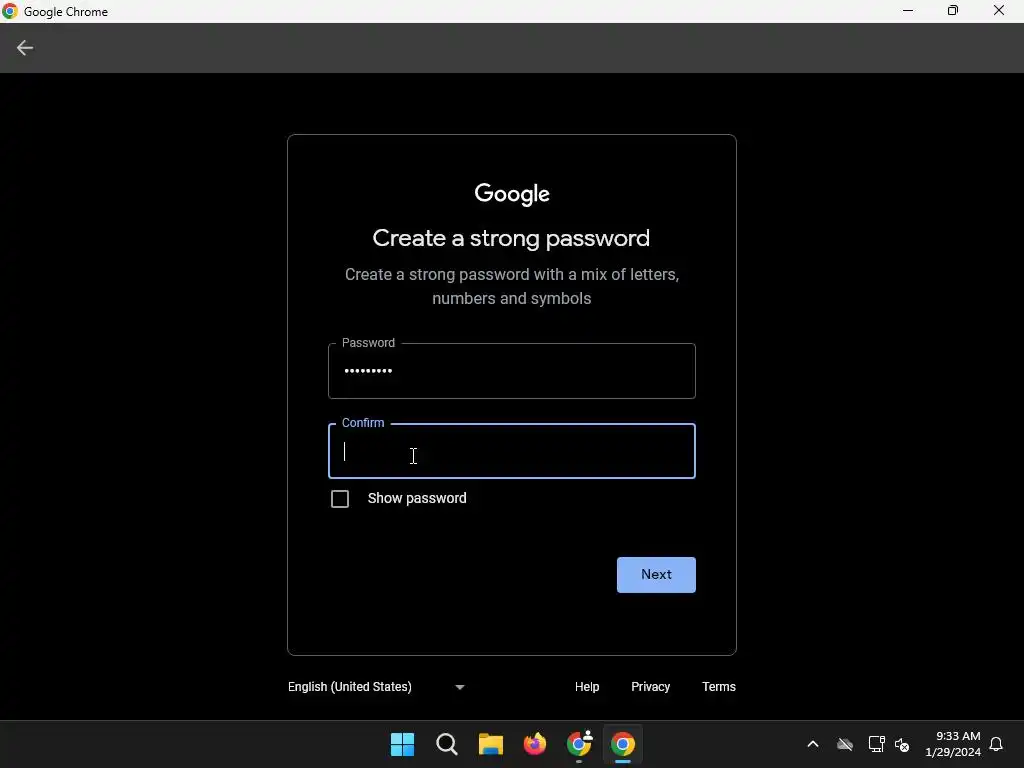1024x768 pixels.
Task: Close the Google Chrome window
Action: tap(999, 11)
